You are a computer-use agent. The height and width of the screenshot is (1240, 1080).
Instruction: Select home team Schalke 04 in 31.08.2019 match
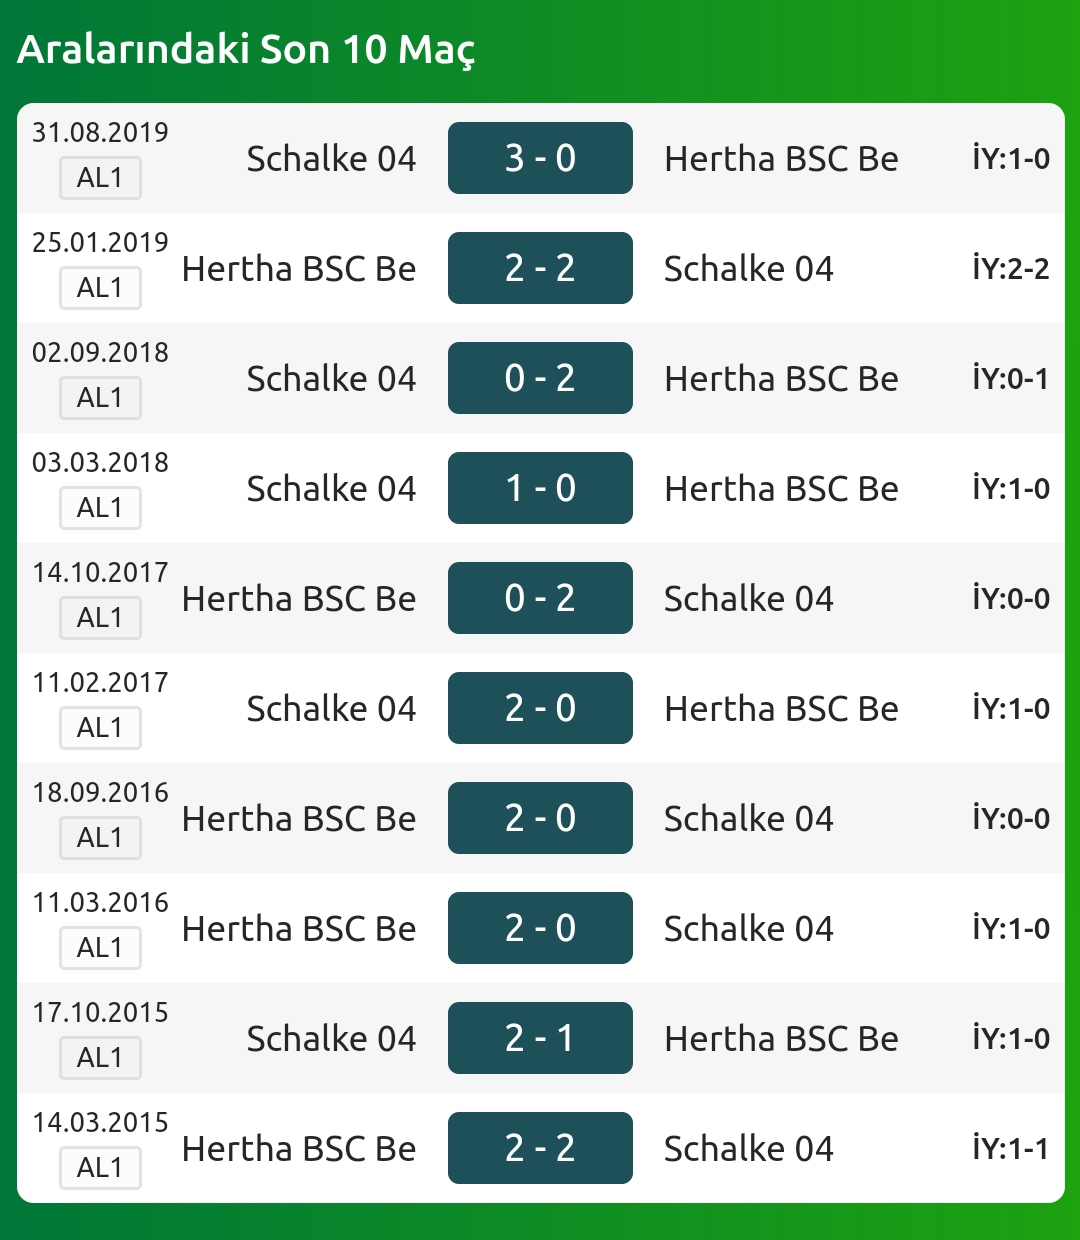pos(331,159)
